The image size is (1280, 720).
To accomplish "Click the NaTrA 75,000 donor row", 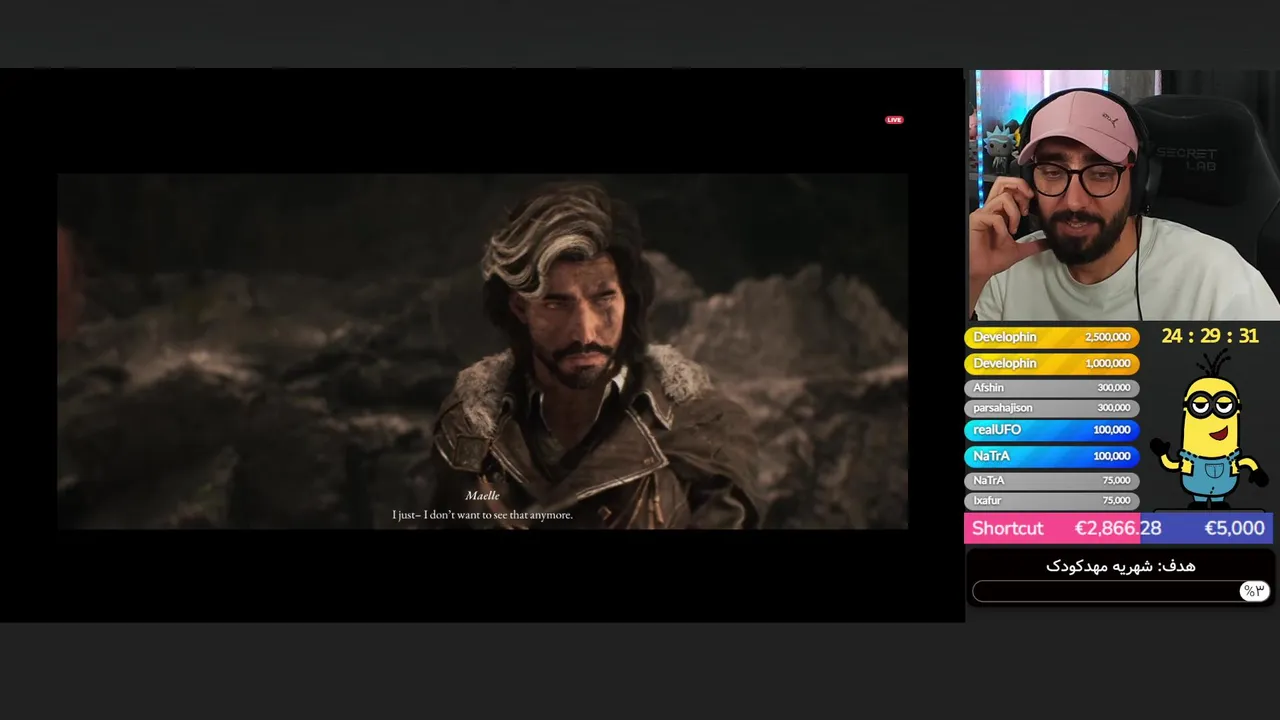I will tap(1051, 481).
